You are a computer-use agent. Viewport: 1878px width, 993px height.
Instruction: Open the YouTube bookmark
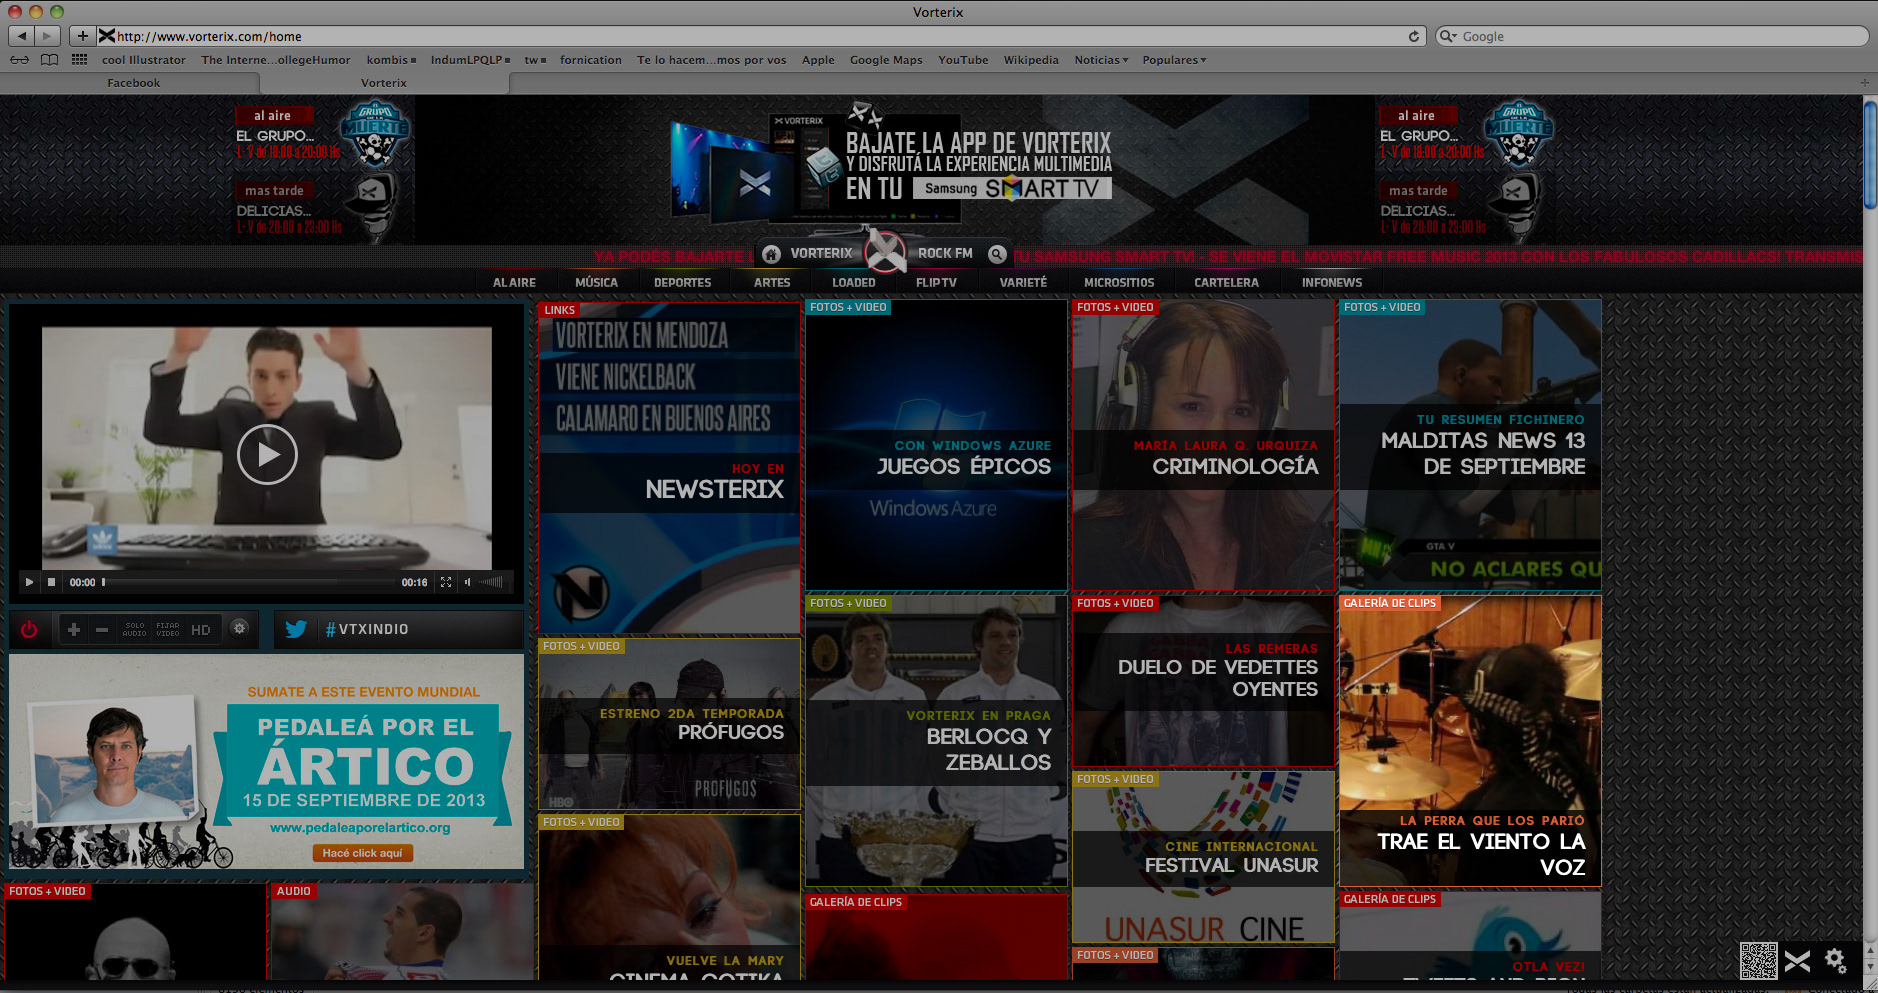click(963, 60)
